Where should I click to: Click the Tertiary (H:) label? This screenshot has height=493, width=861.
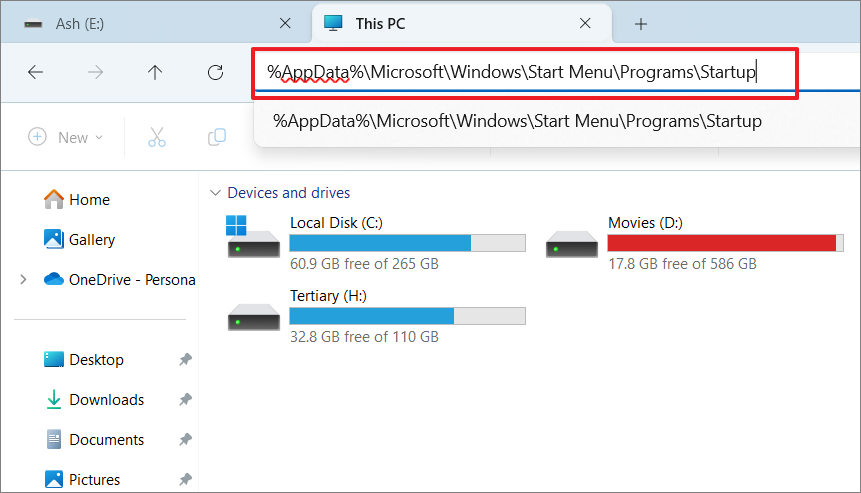pyautogui.click(x=328, y=296)
